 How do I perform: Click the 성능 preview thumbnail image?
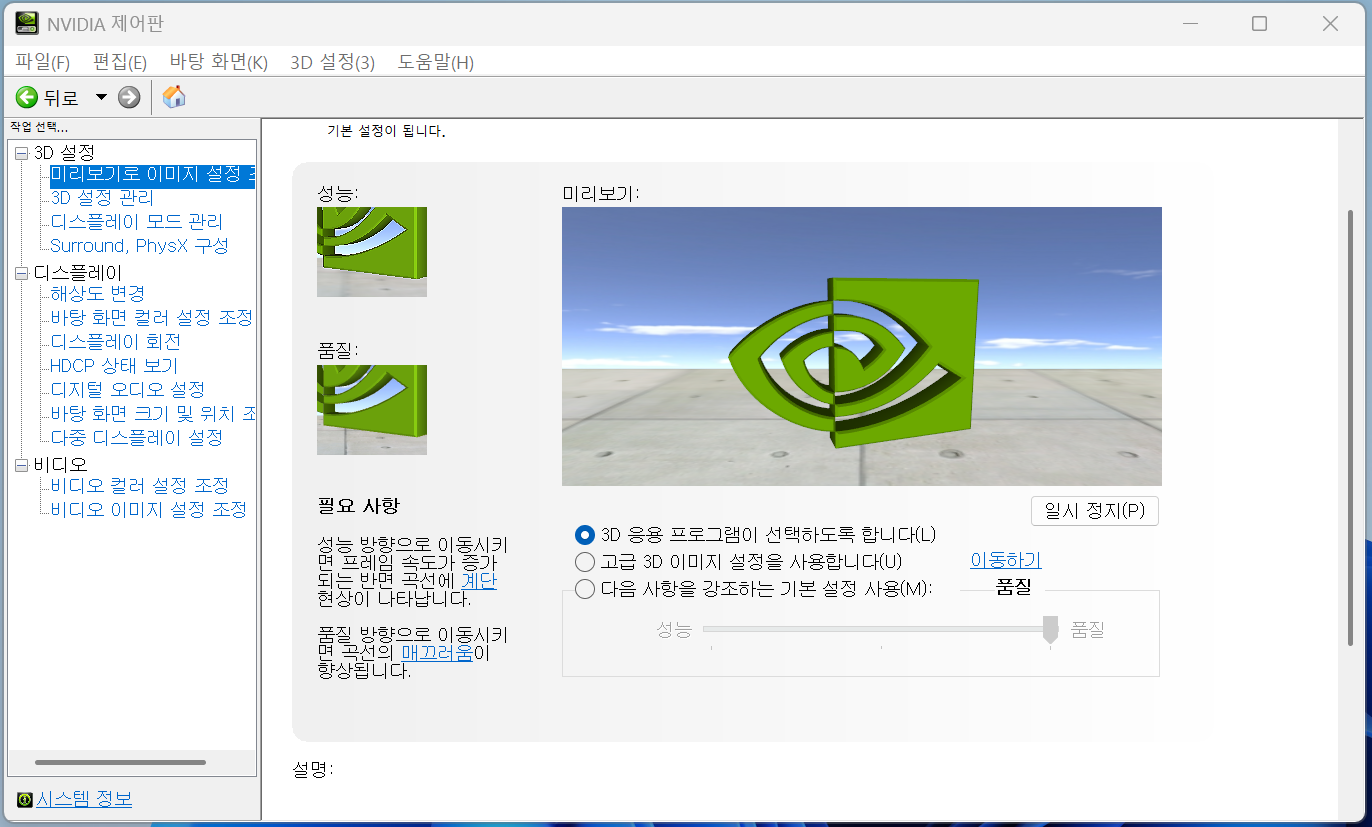click(x=371, y=252)
